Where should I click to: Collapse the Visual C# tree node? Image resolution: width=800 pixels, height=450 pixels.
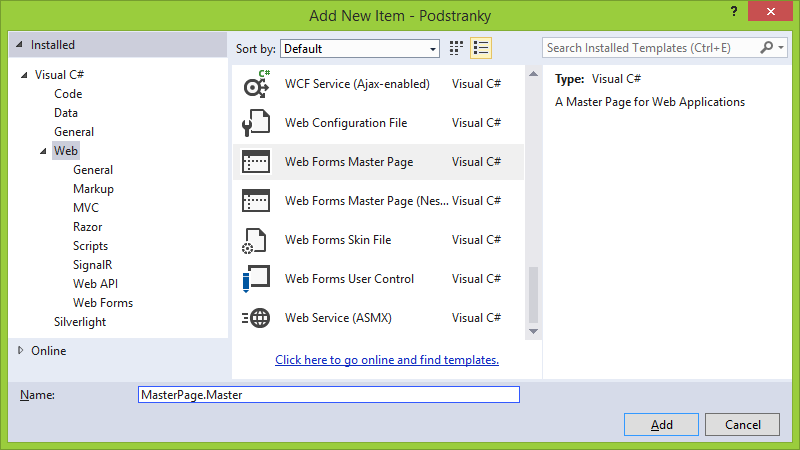(24, 75)
